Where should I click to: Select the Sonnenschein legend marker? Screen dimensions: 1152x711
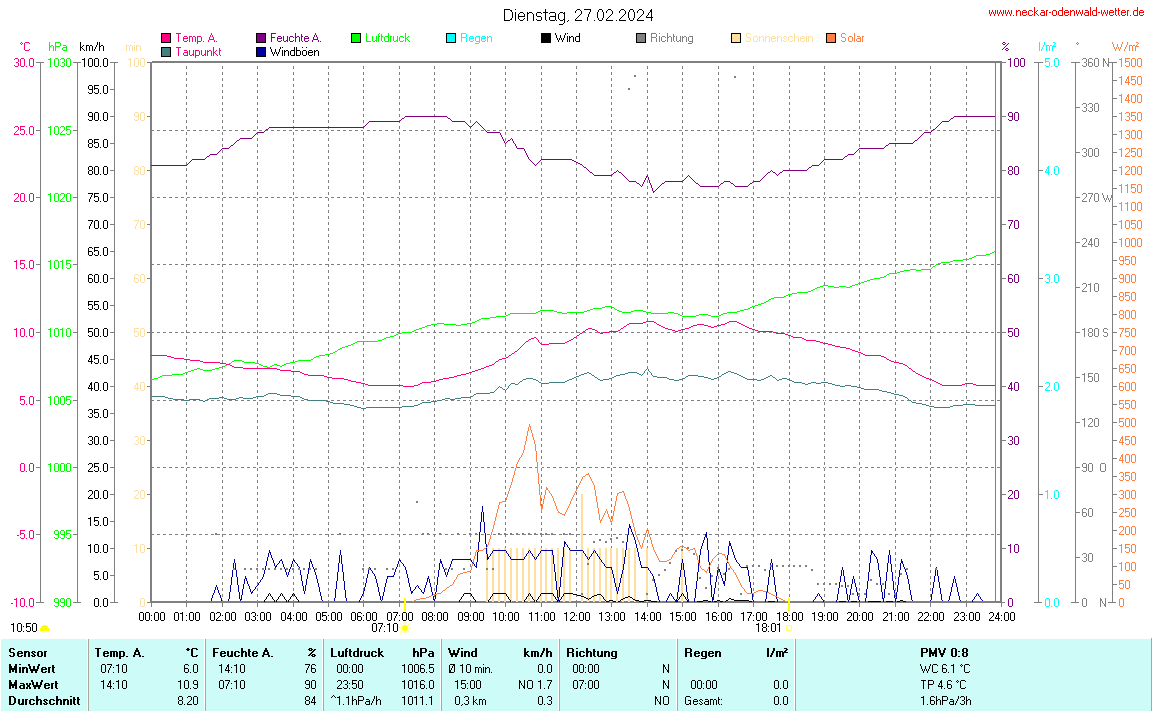click(x=736, y=38)
